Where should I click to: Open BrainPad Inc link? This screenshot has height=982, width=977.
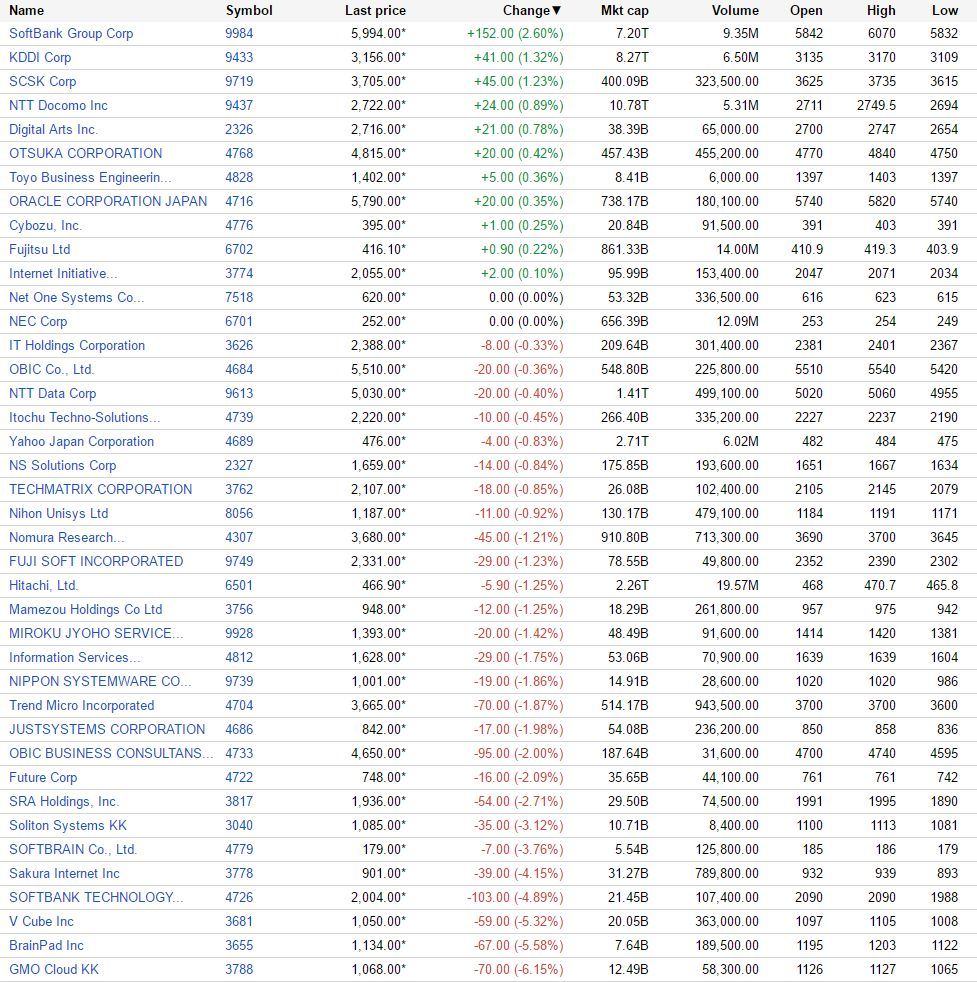point(46,946)
